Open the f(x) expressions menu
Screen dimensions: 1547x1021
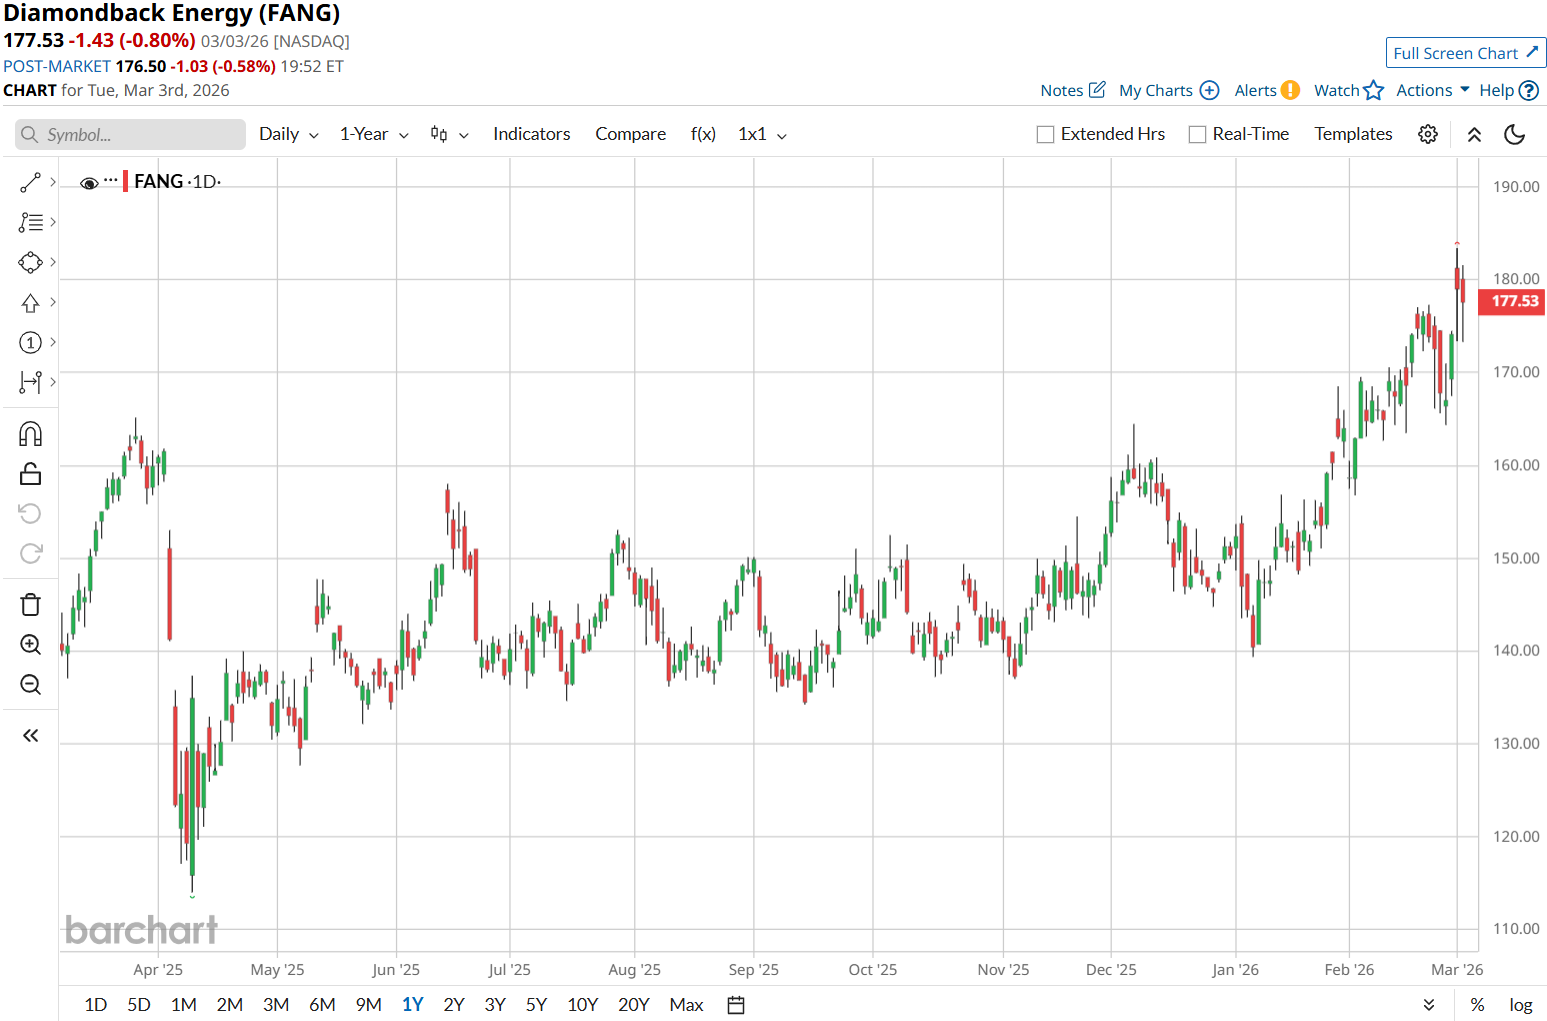pyautogui.click(x=703, y=134)
